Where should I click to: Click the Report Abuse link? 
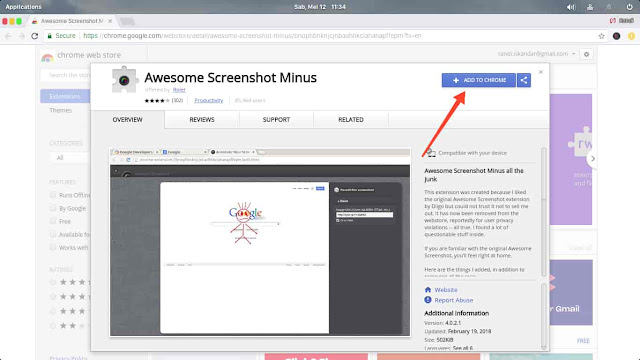pos(453,300)
